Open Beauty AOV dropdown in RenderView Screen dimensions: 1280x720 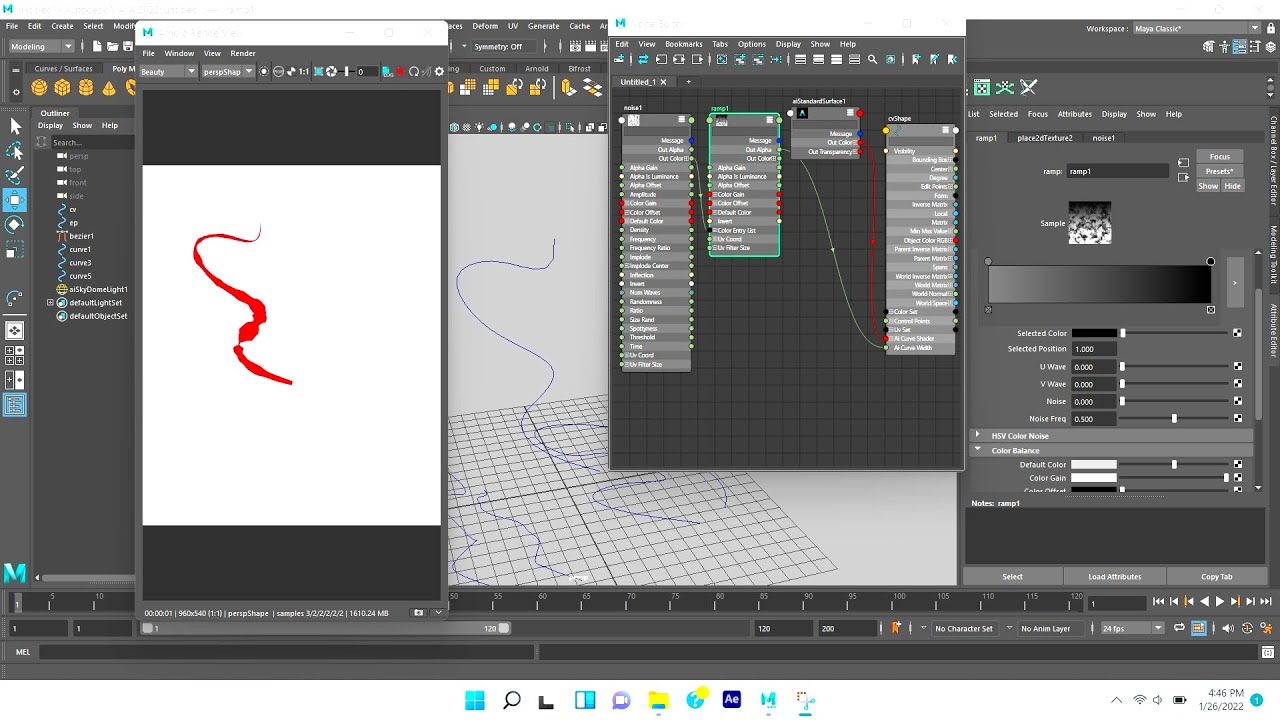(x=168, y=71)
